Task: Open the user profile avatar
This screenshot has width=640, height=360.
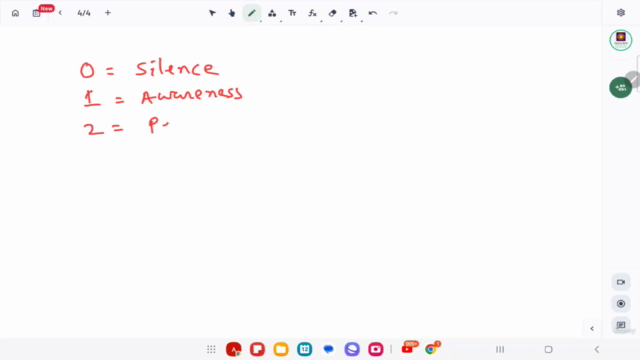Action: tap(621, 40)
